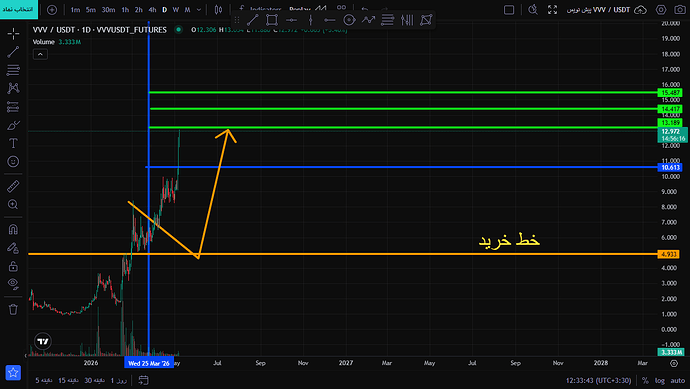690x389 pixels.
Task: Select the brush drawing tool
Action: point(13,125)
